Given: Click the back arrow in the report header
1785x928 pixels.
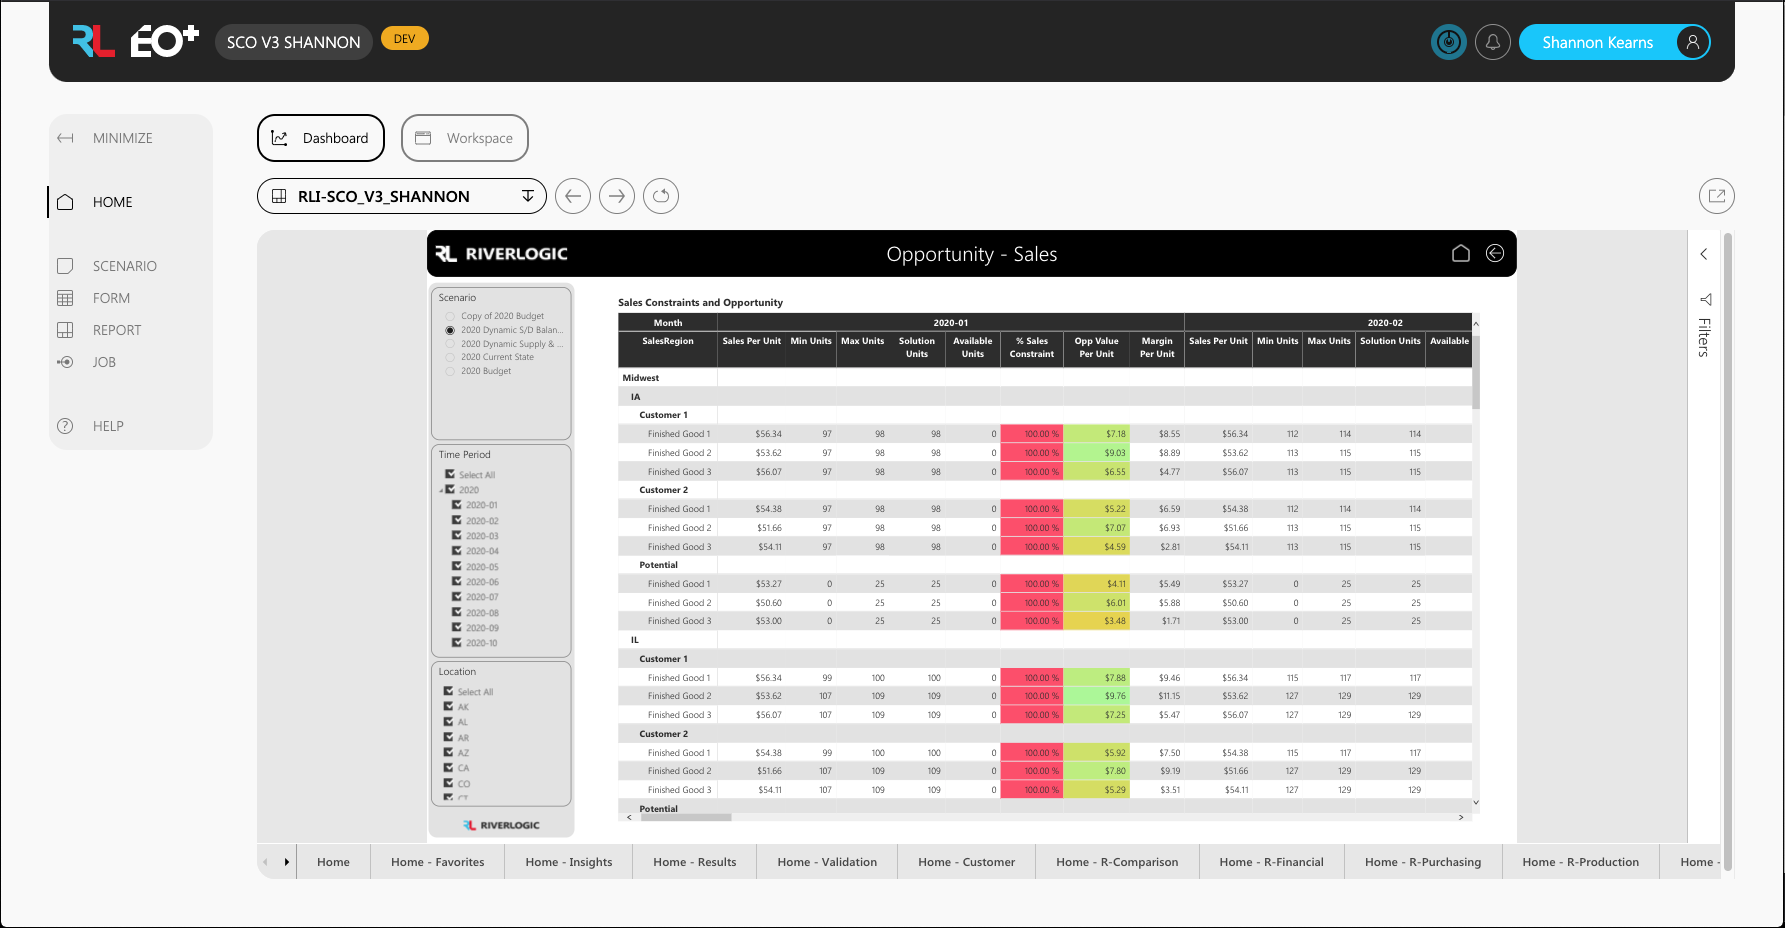Looking at the screenshot, I should click(1495, 253).
